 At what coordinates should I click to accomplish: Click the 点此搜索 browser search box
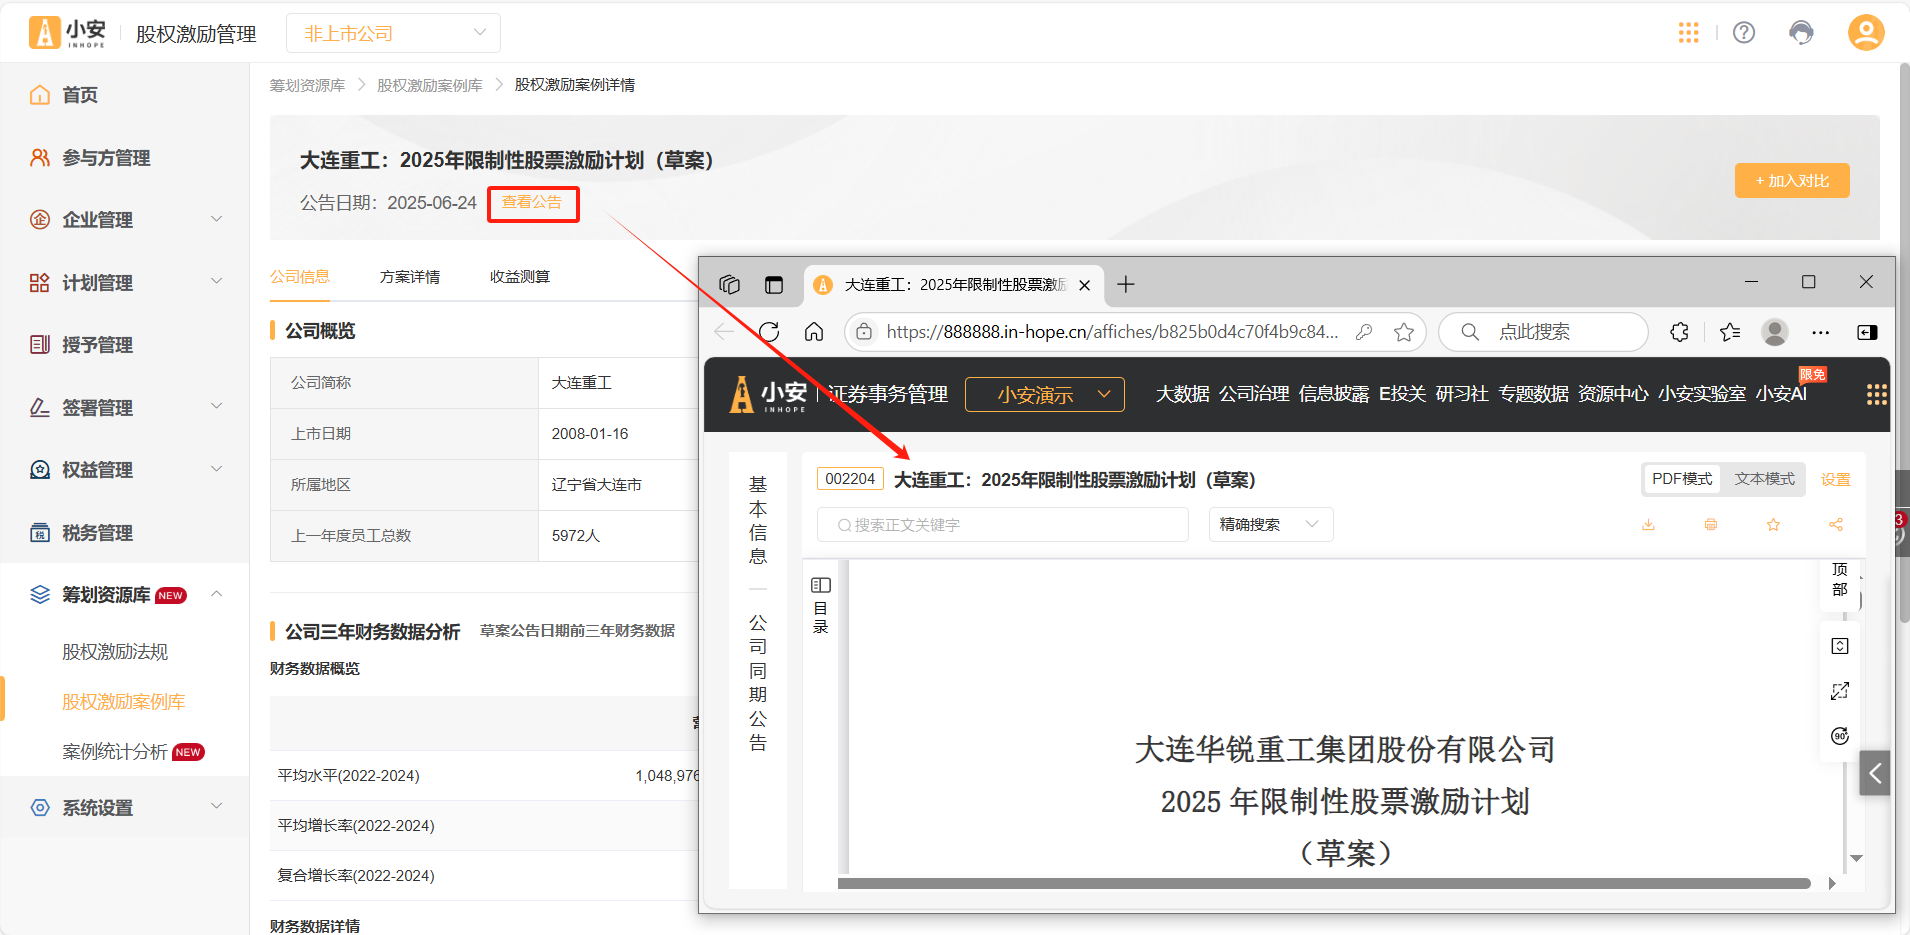point(1543,332)
